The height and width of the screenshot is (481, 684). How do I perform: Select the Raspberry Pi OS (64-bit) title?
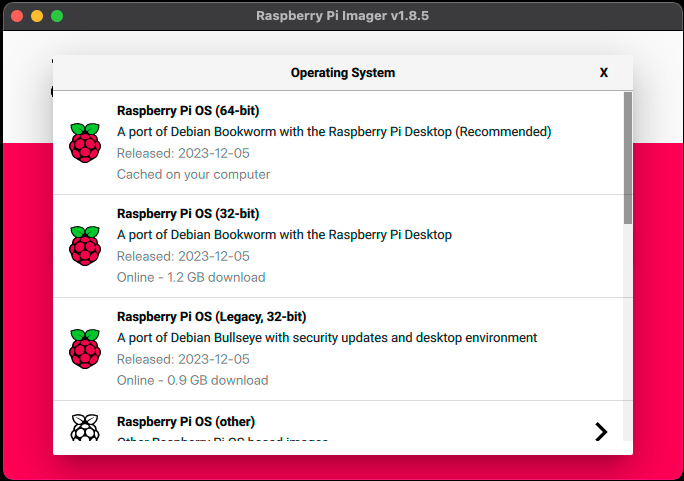[x=188, y=111]
